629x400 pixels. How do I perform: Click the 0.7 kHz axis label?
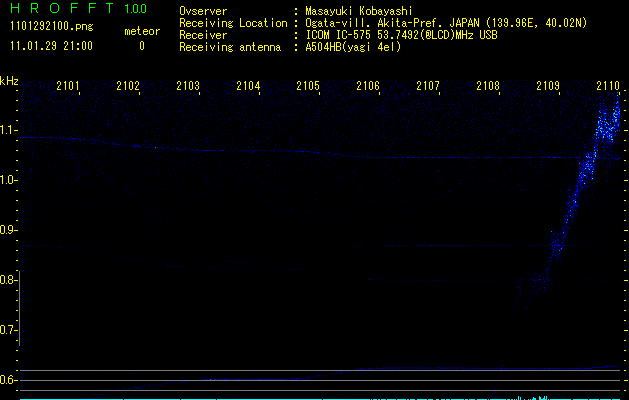coord(7,330)
